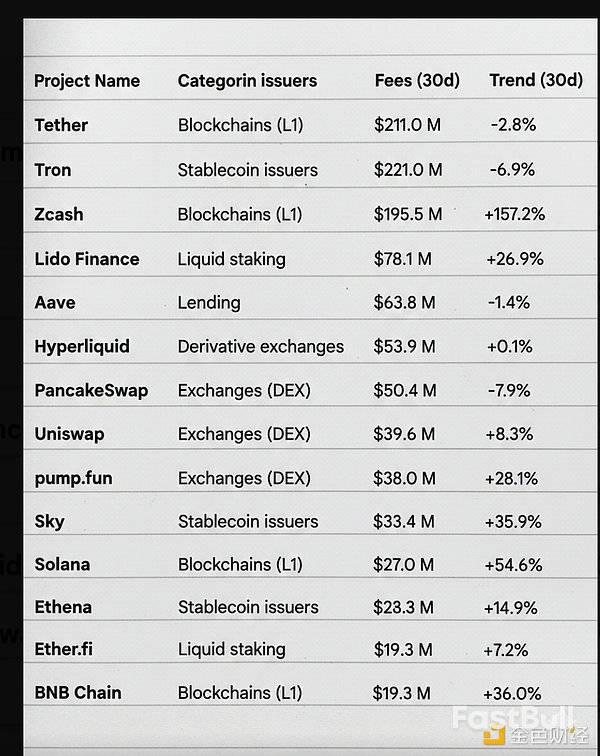Click the PancakeSwap project name
600x756 pixels.
click(91, 390)
